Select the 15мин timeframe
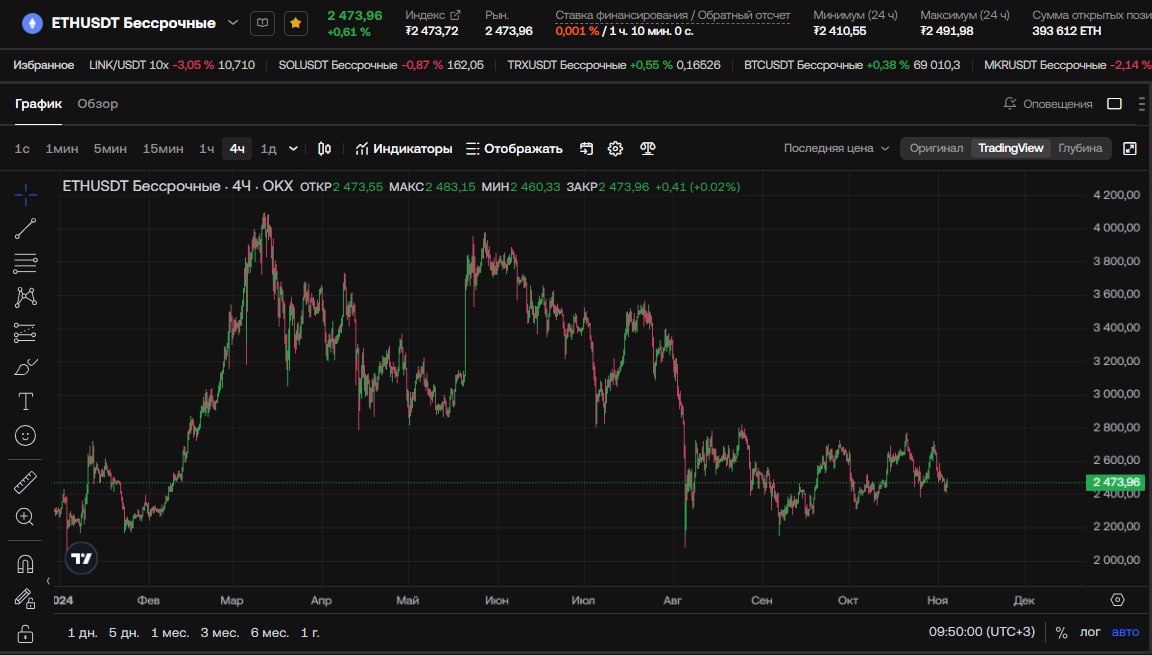 click(x=163, y=148)
